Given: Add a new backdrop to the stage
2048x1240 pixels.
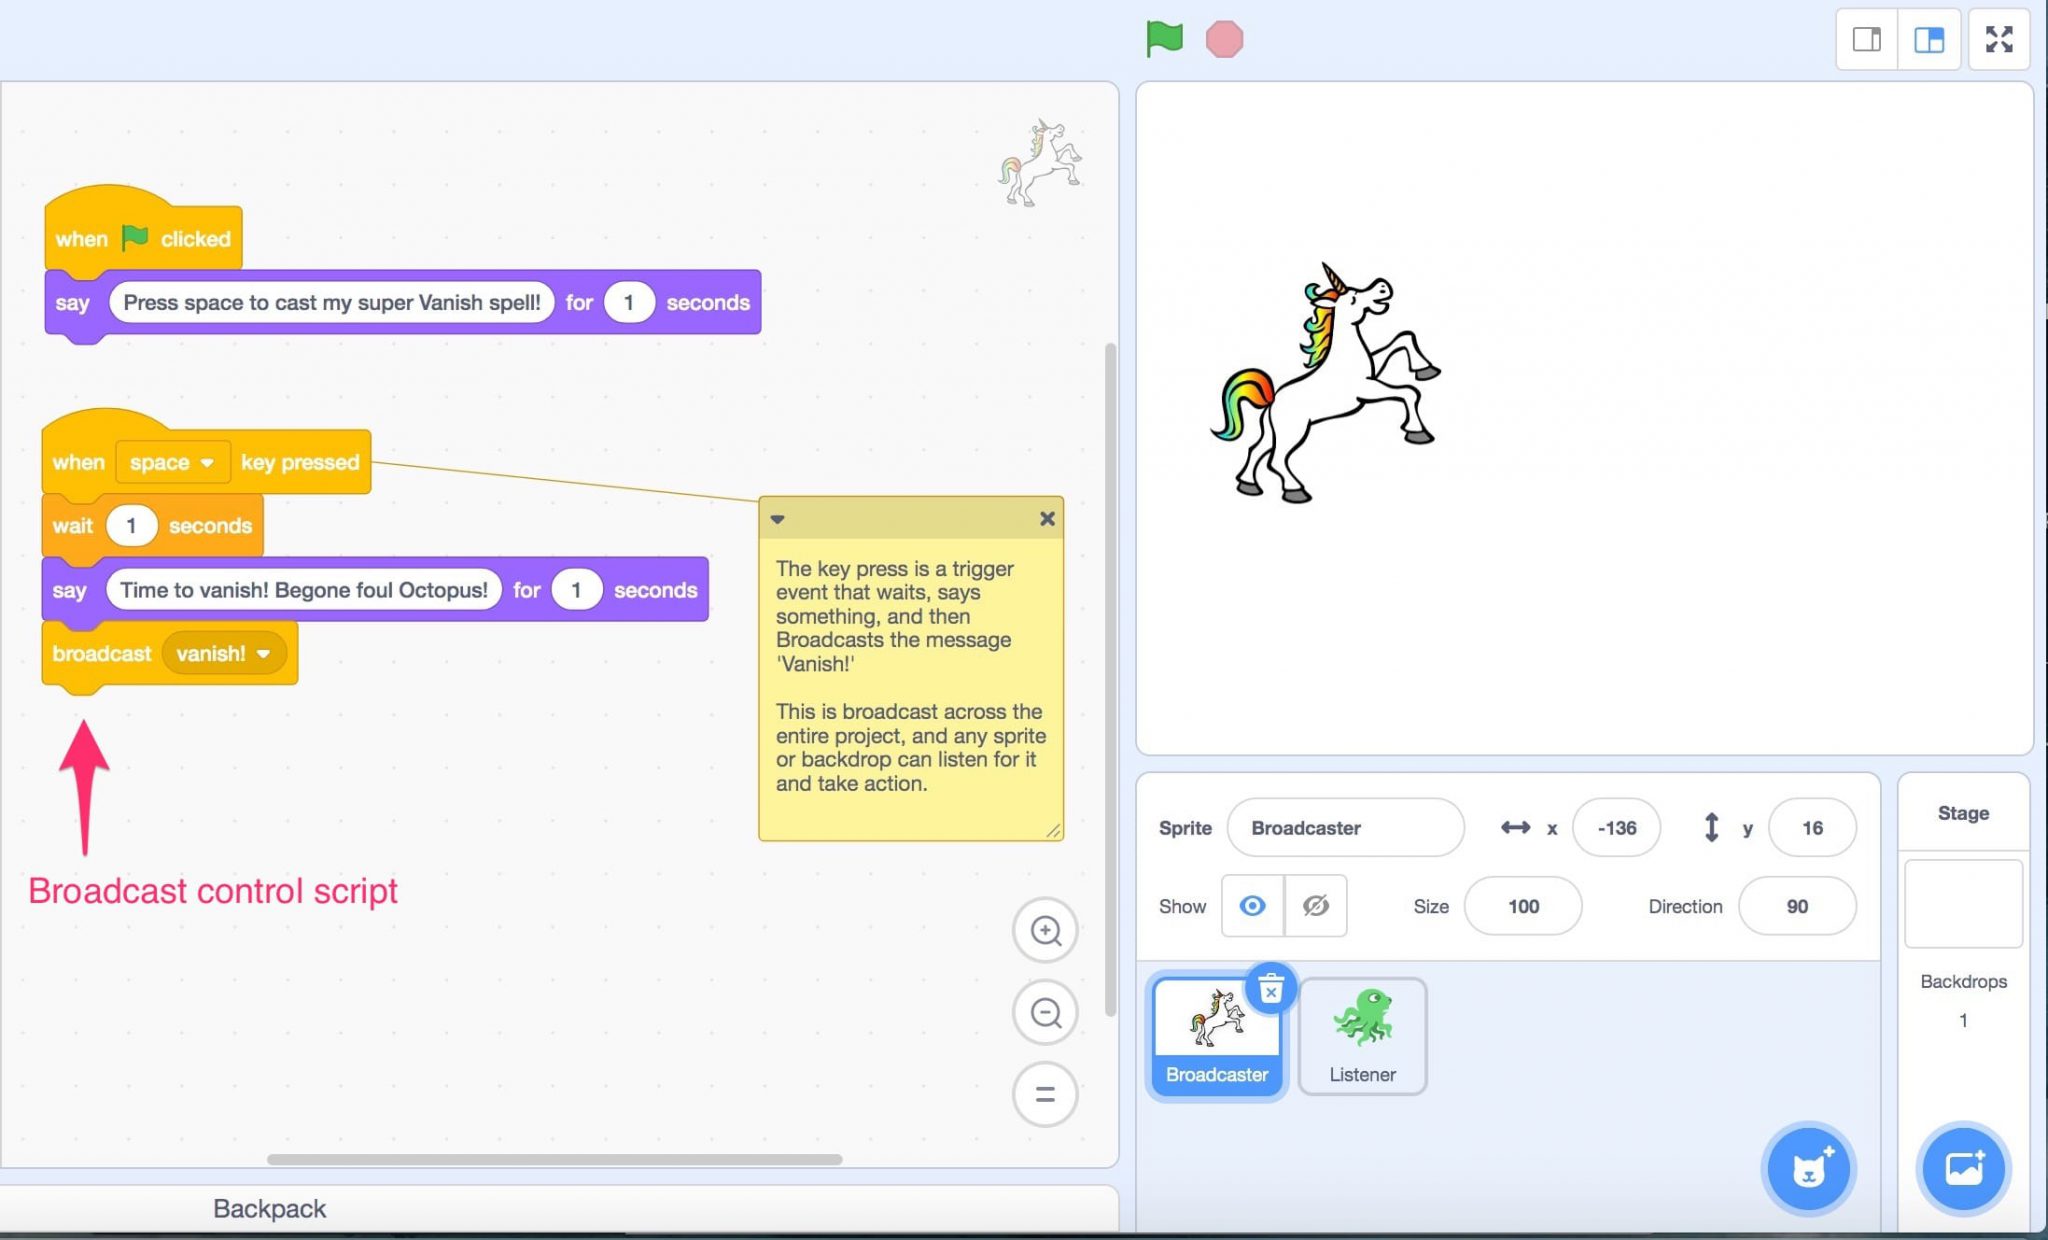Looking at the screenshot, I should (1964, 1169).
